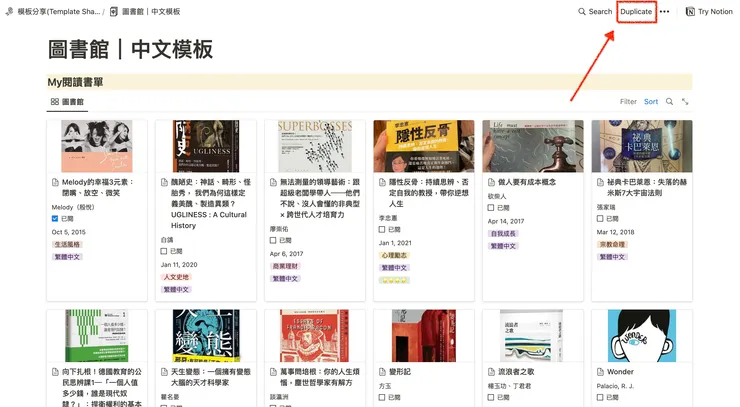This screenshot has height=407, width=740.
Task: Check 已閱 on the 流浪者之歌 card
Action: (x=491, y=398)
